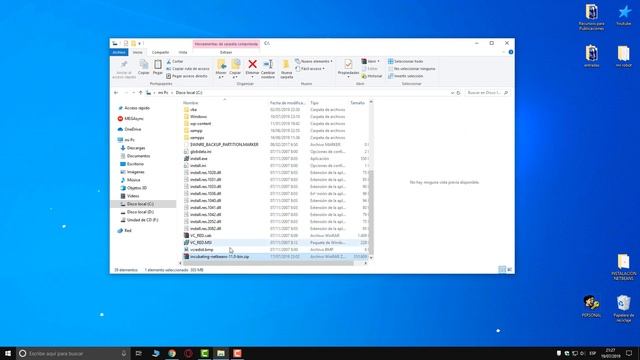Image resolution: width=640 pixels, height=360 pixels.
Task: Click Copiar ruta de acceso
Action: [x=188, y=69]
